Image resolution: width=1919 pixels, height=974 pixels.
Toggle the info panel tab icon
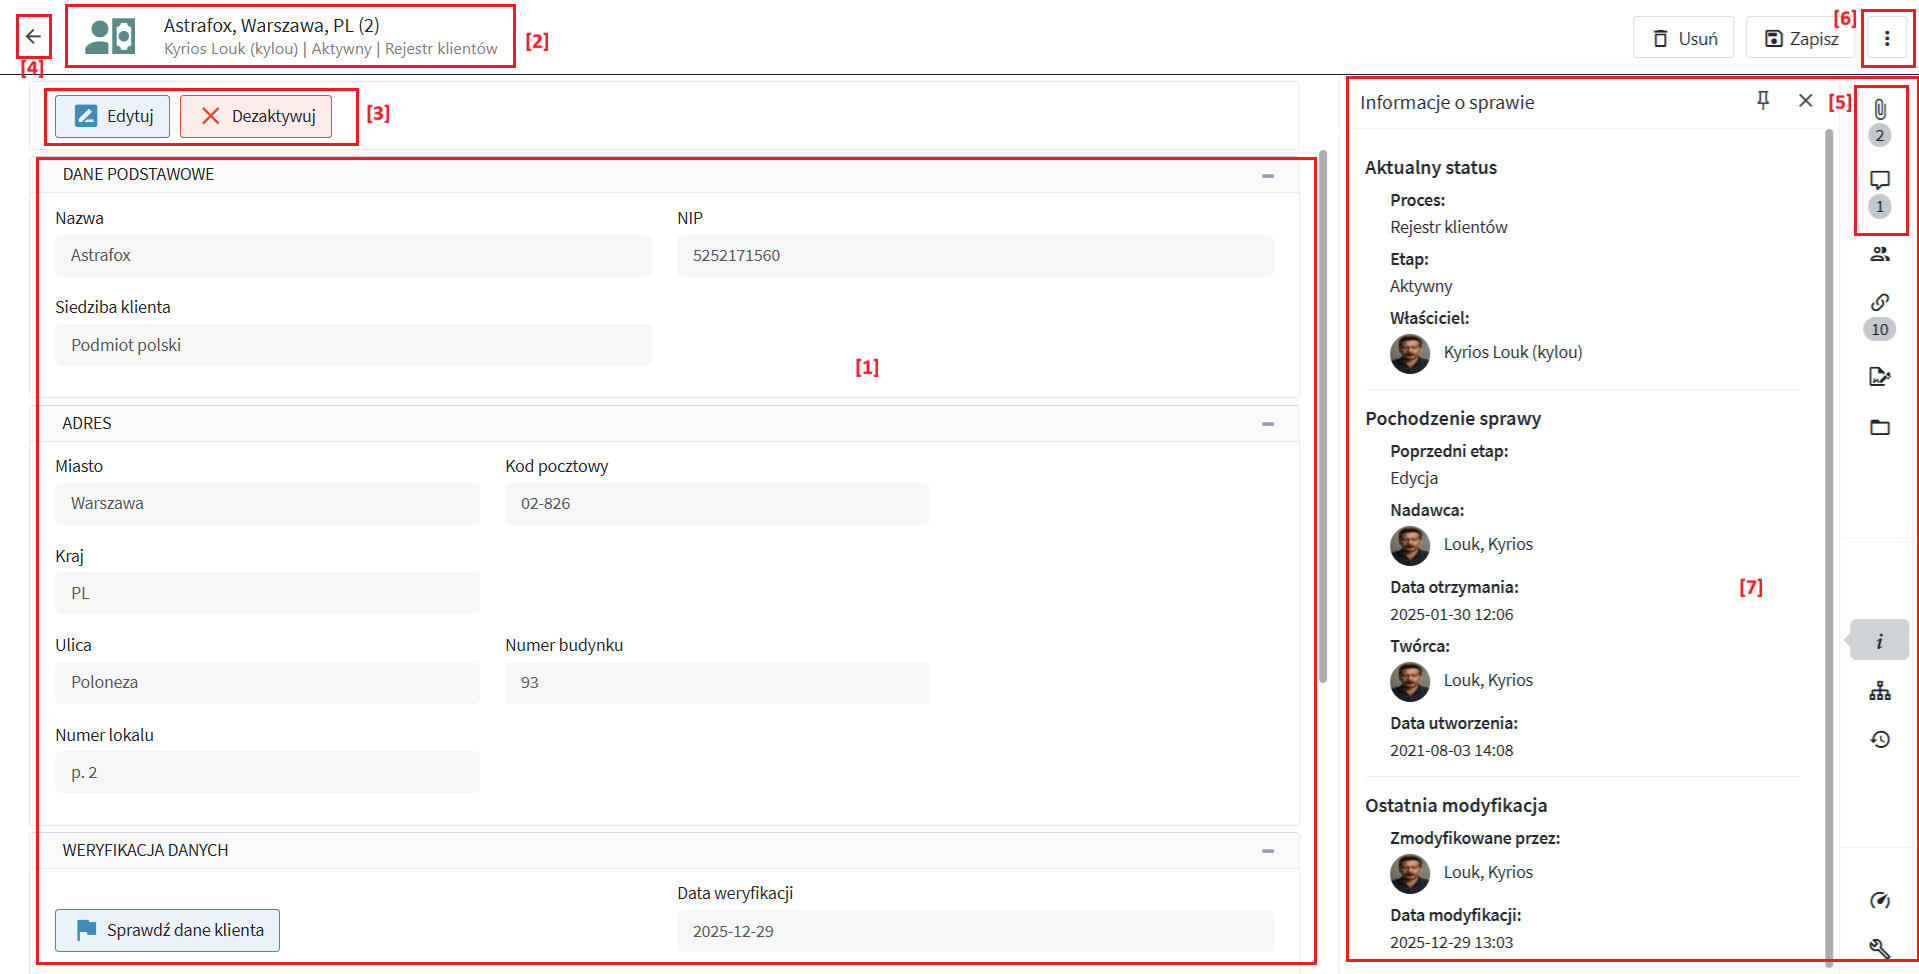(x=1880, y=641)
